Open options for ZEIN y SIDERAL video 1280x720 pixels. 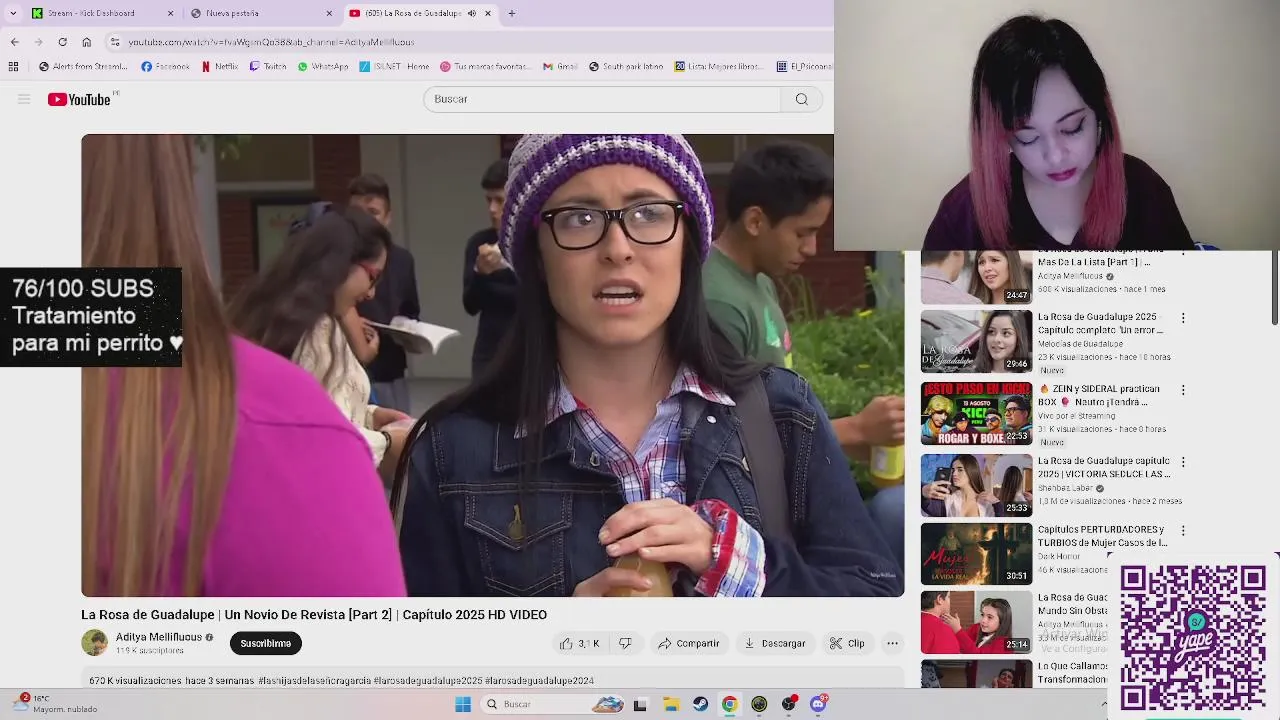point(1183,390)
